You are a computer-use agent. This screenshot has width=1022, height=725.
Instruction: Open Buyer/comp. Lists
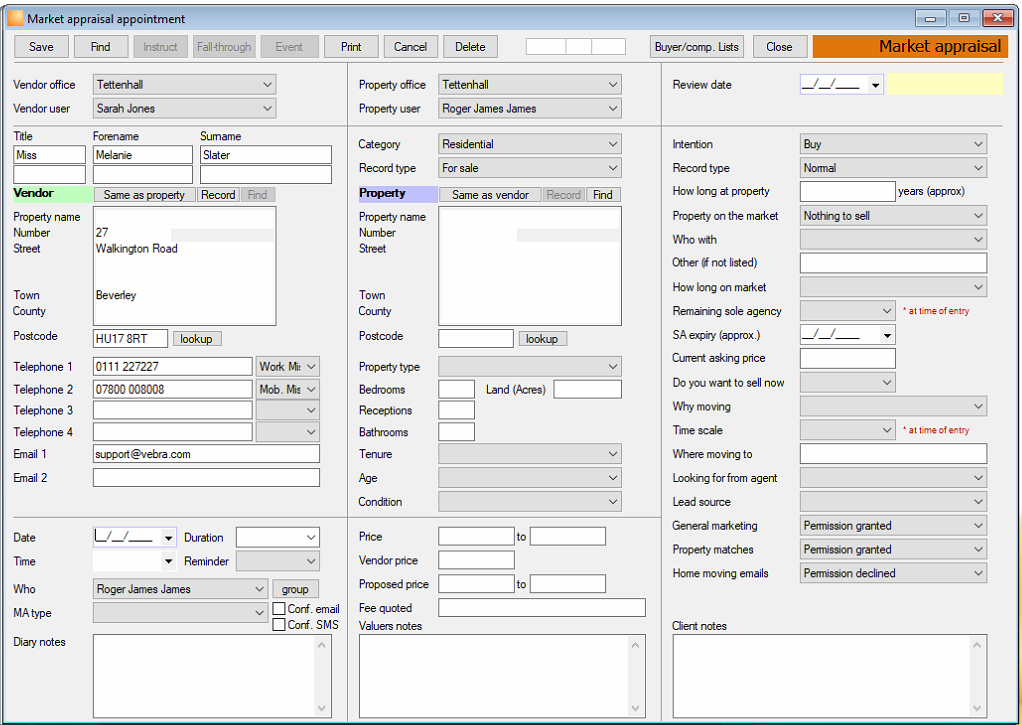point(697,47)
